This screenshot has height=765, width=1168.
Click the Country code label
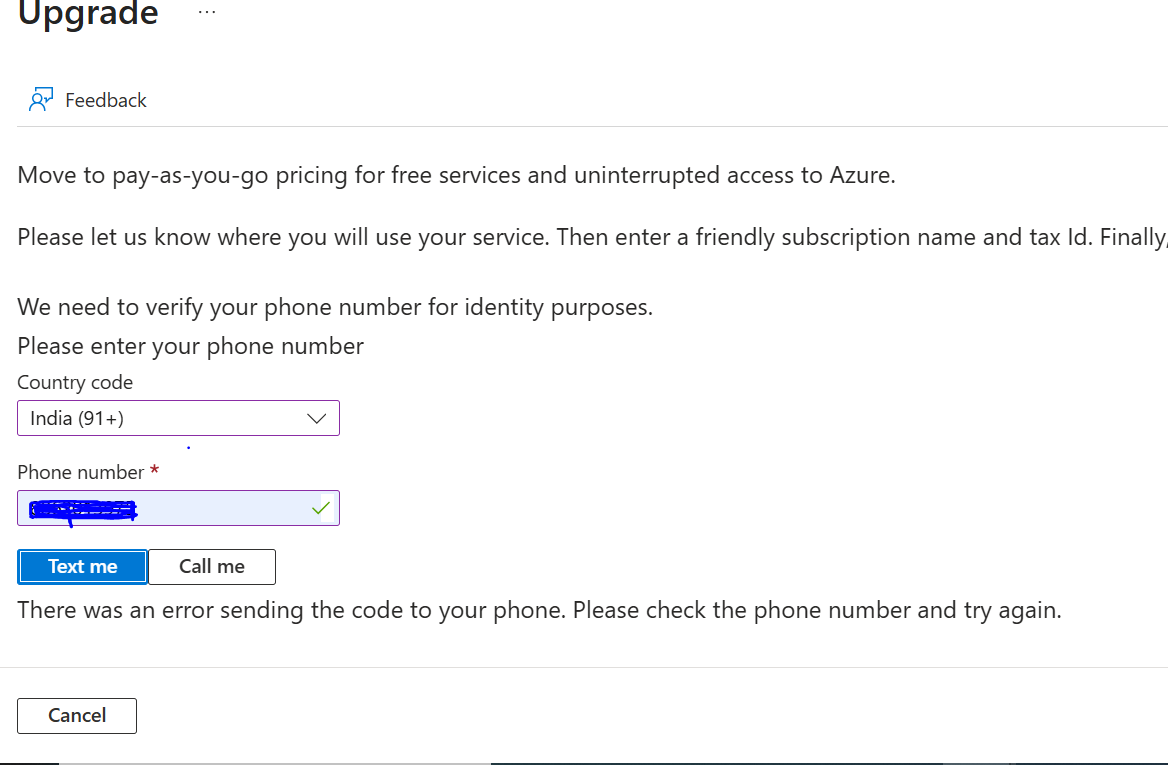pos(75,382)
